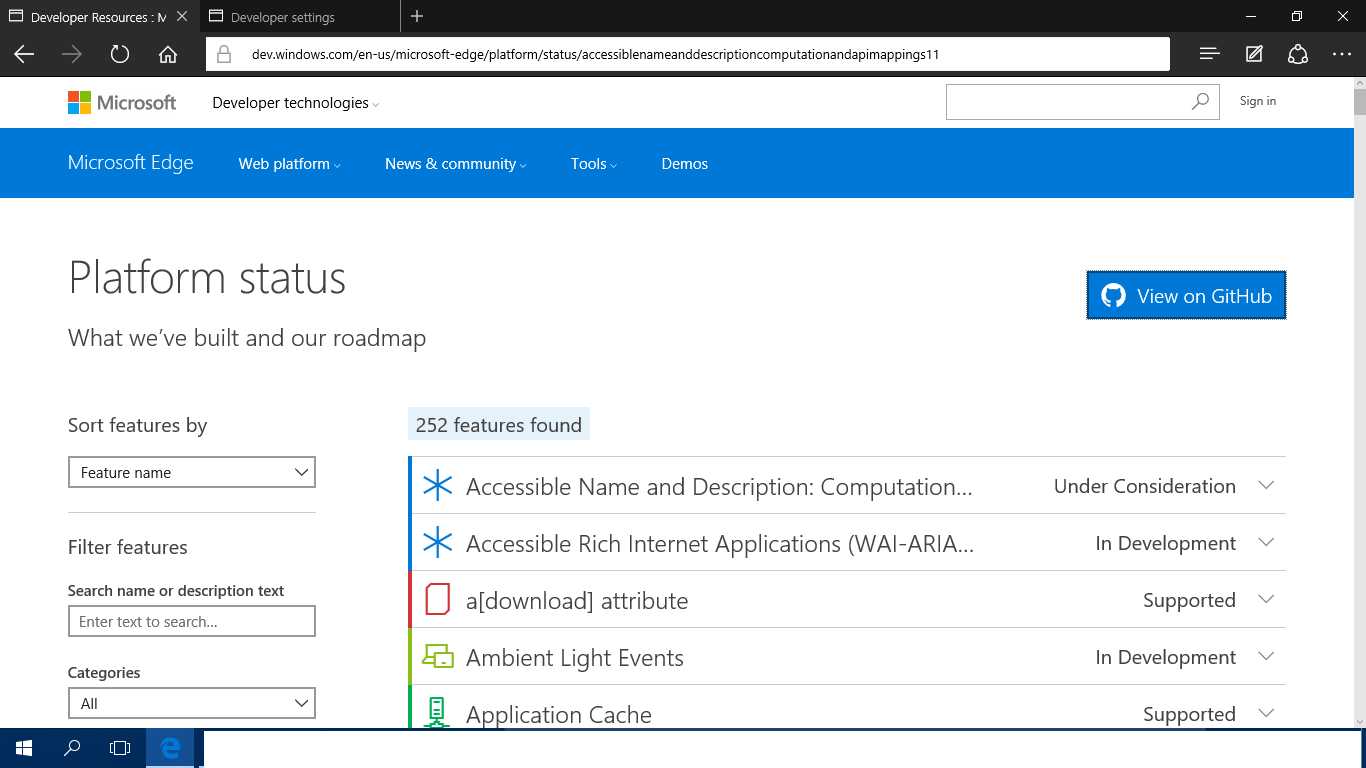This screenshot has width=1366, height=768.
Task: Click the Microsoft logo
Action: (x=122, y=102)
